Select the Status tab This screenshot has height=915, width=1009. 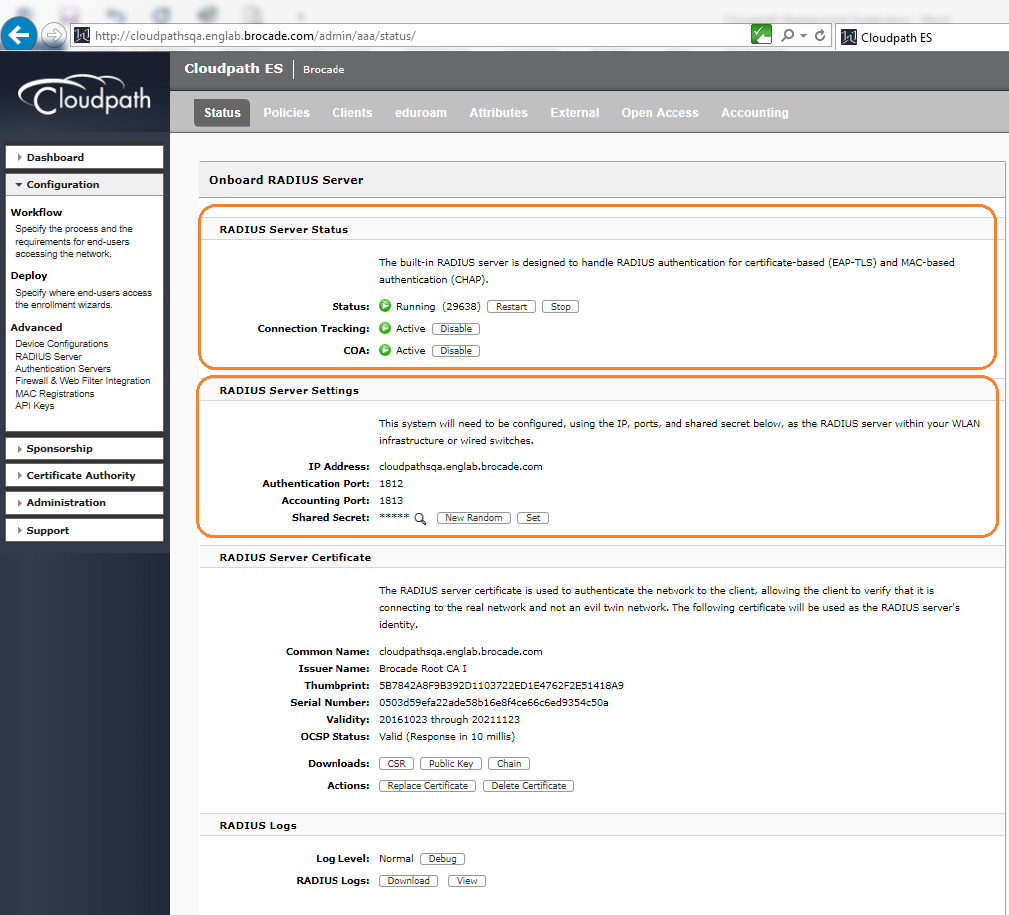pyautogui.click(x=222, y=113)
